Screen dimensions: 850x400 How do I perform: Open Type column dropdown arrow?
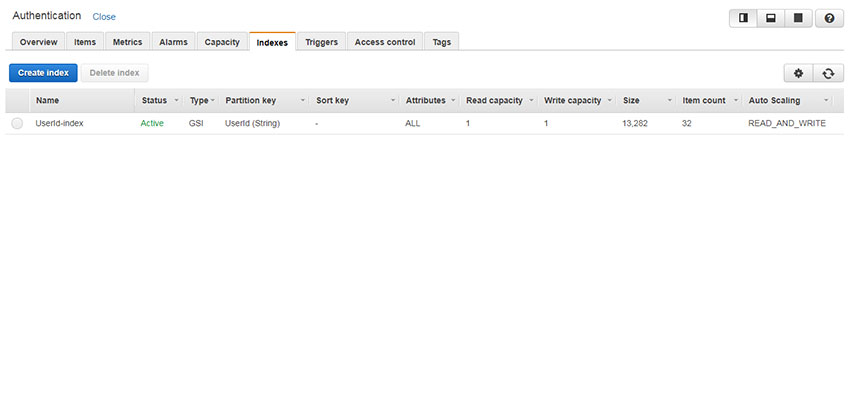(212, 100)
